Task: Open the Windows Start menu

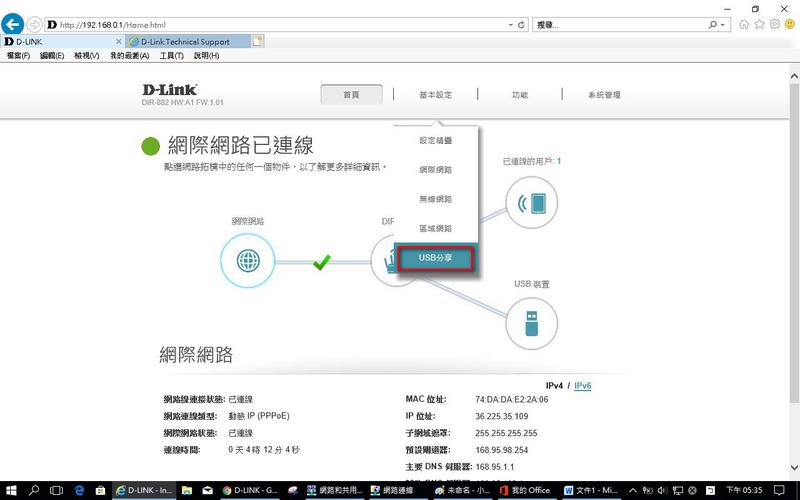Action: (10, 490)
